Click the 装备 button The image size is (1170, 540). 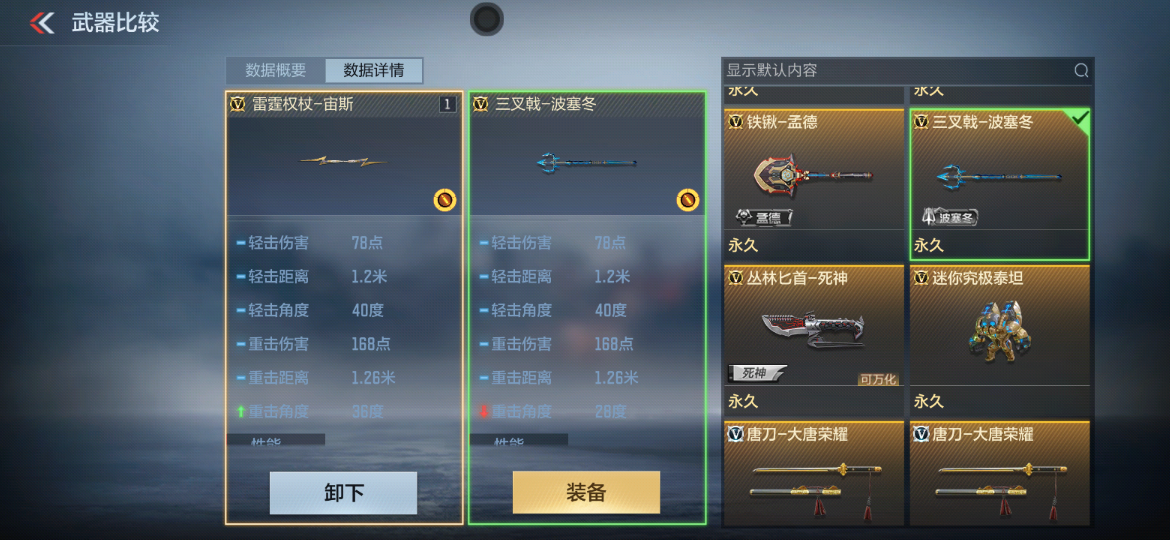tap(586, 492)
